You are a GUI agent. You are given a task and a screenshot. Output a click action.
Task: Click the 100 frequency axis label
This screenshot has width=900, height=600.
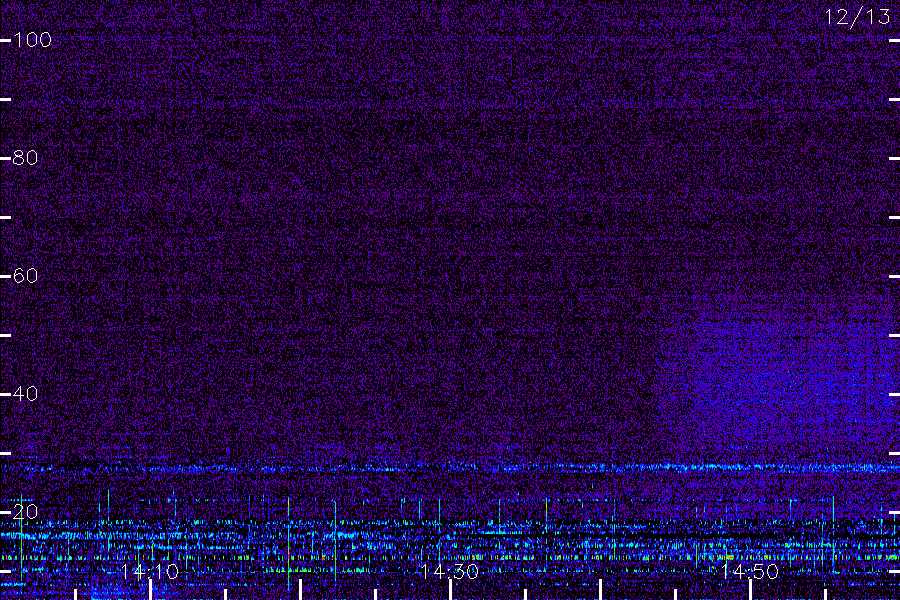pos(32,40)
